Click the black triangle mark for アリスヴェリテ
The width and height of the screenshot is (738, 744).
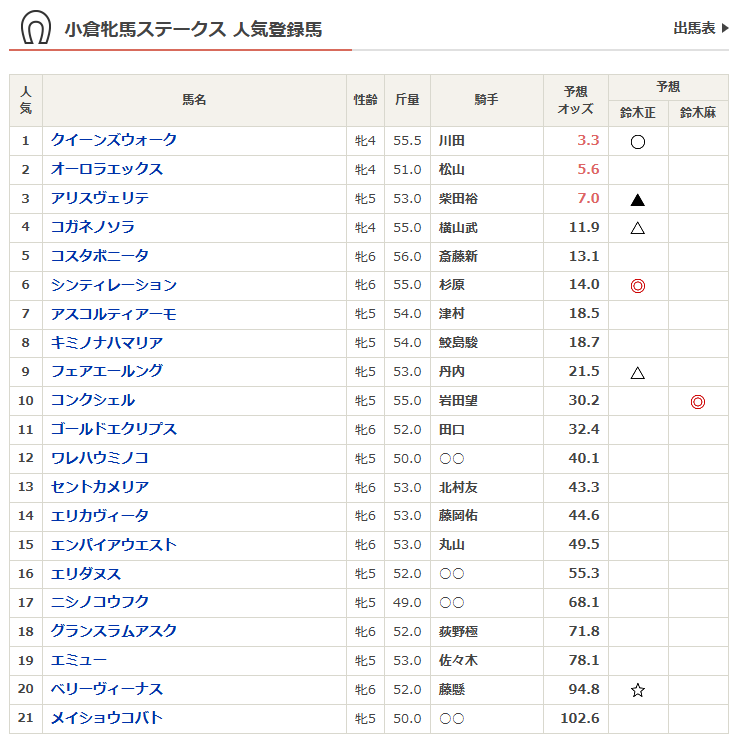click(638, 199)
